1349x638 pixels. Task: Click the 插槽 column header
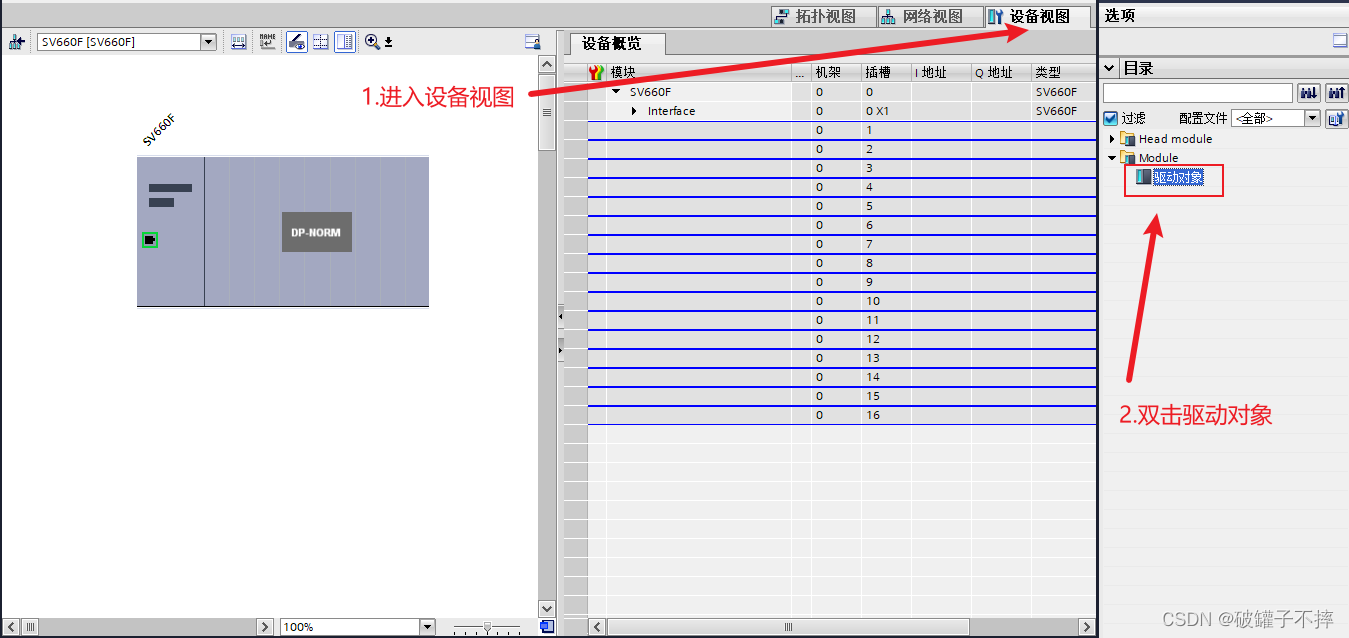click(x=886, y=73)
